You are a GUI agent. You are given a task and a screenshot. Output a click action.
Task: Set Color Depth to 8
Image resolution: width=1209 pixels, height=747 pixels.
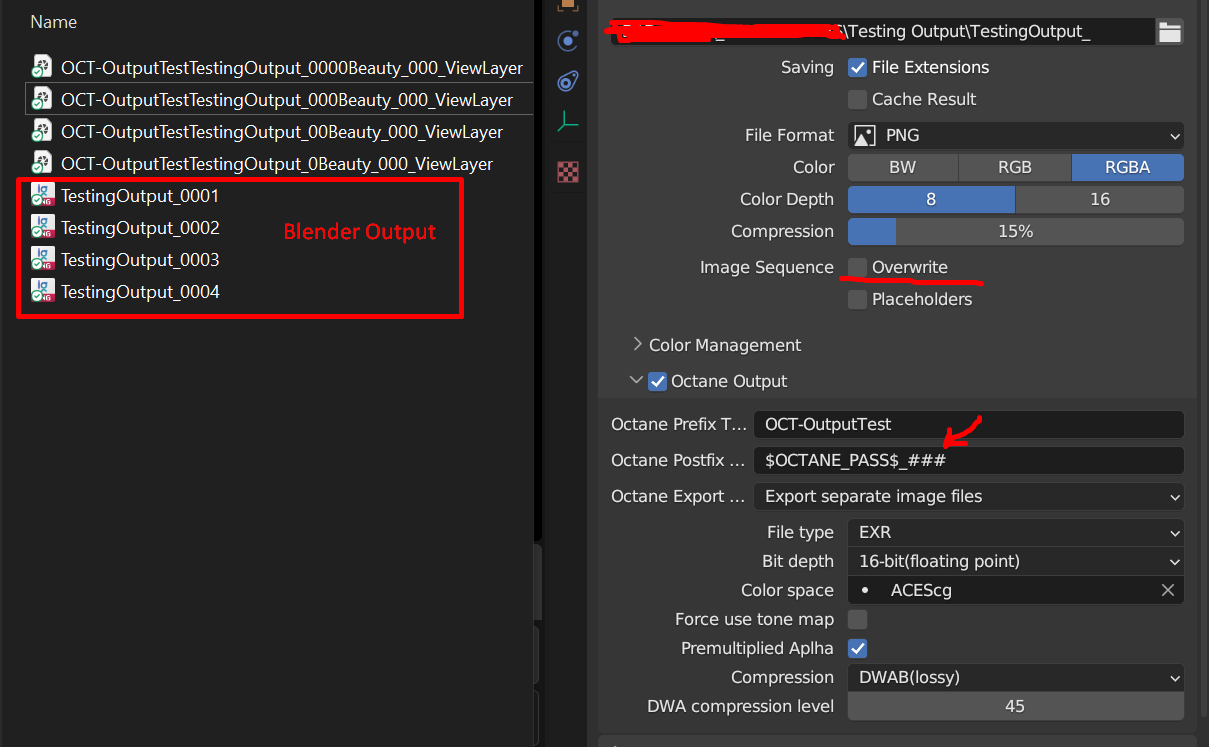(x=931, y=199)
